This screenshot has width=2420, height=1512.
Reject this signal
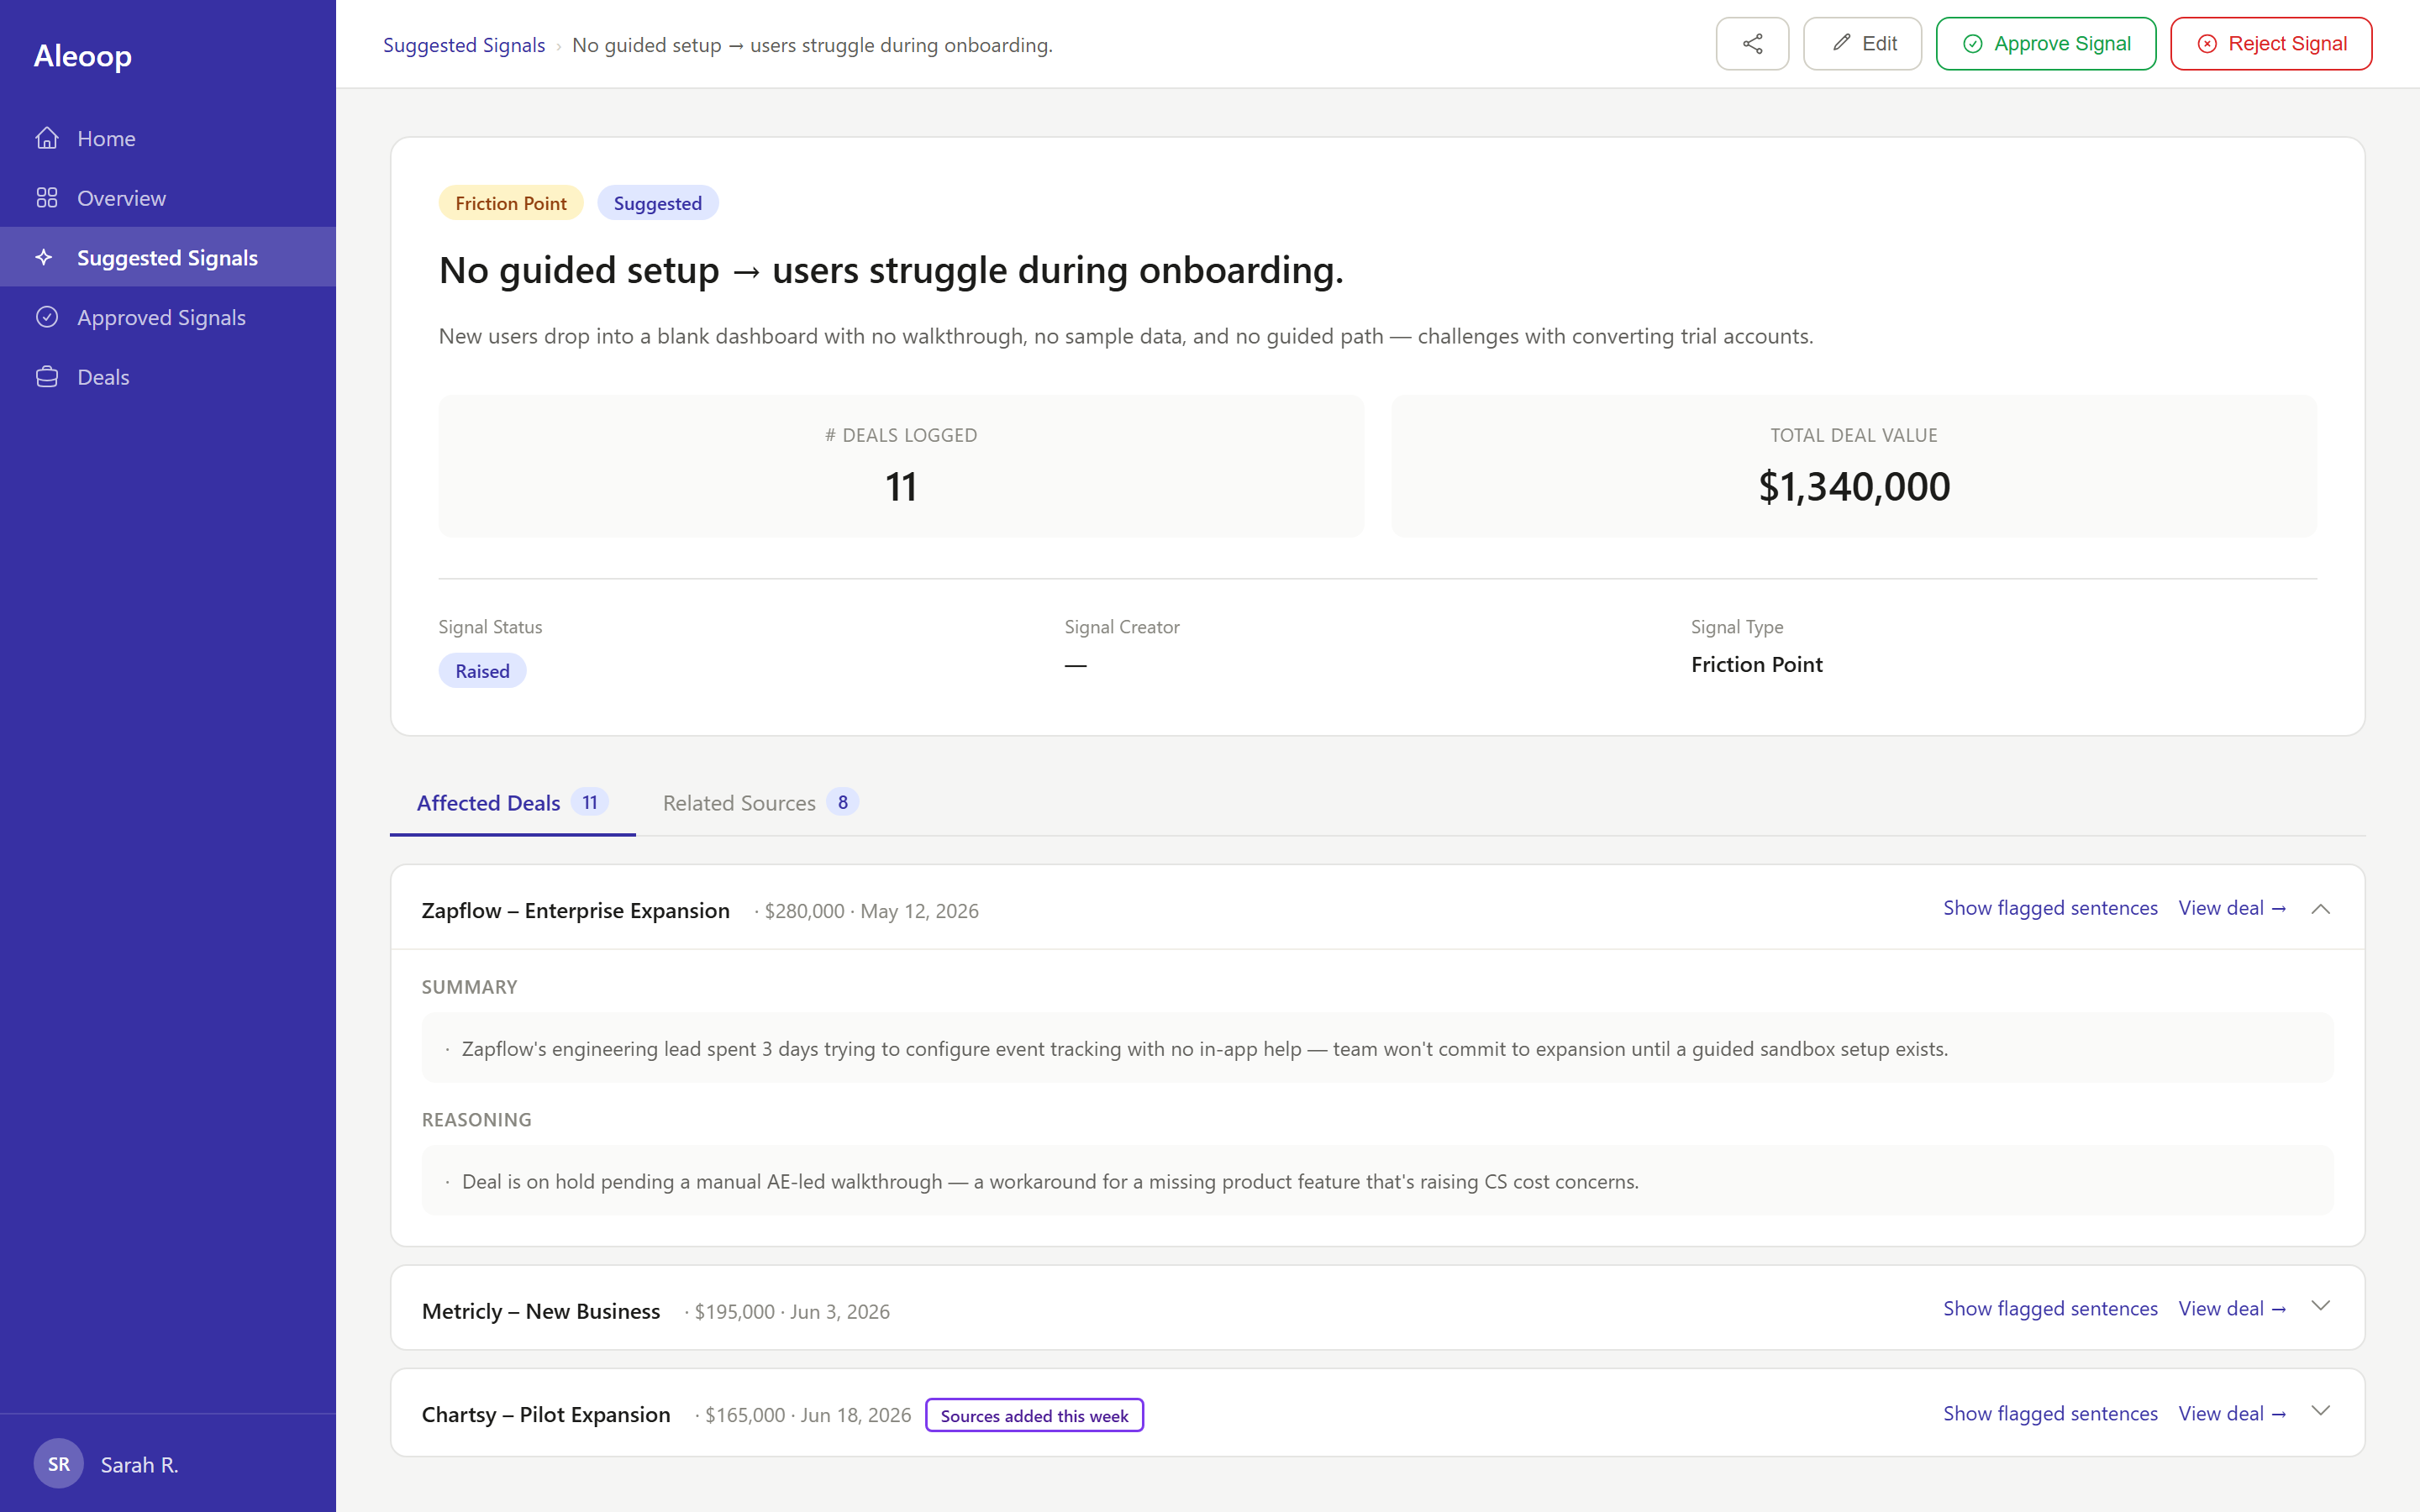coord(2271,44)
